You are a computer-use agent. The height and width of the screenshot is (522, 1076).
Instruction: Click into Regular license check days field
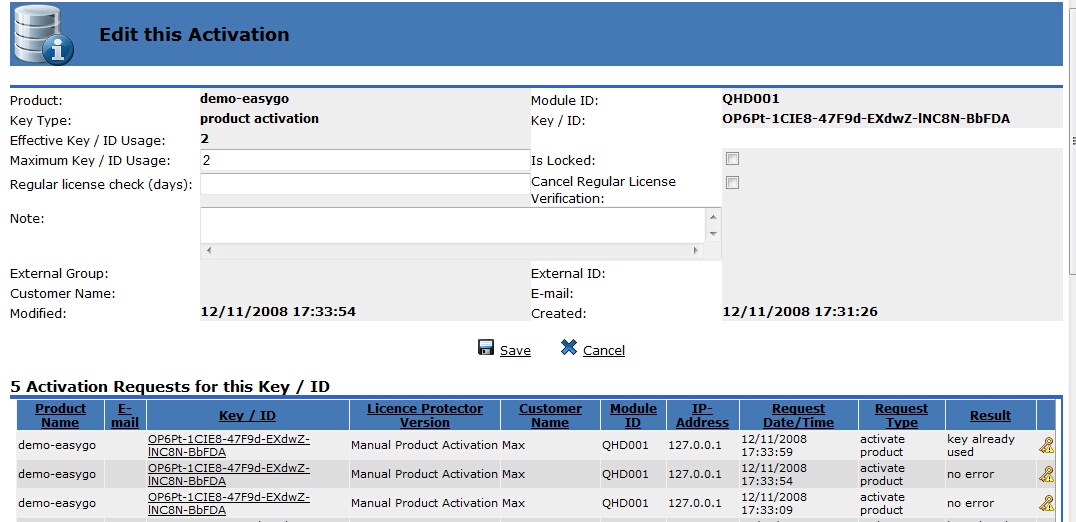tap(364, 184)
